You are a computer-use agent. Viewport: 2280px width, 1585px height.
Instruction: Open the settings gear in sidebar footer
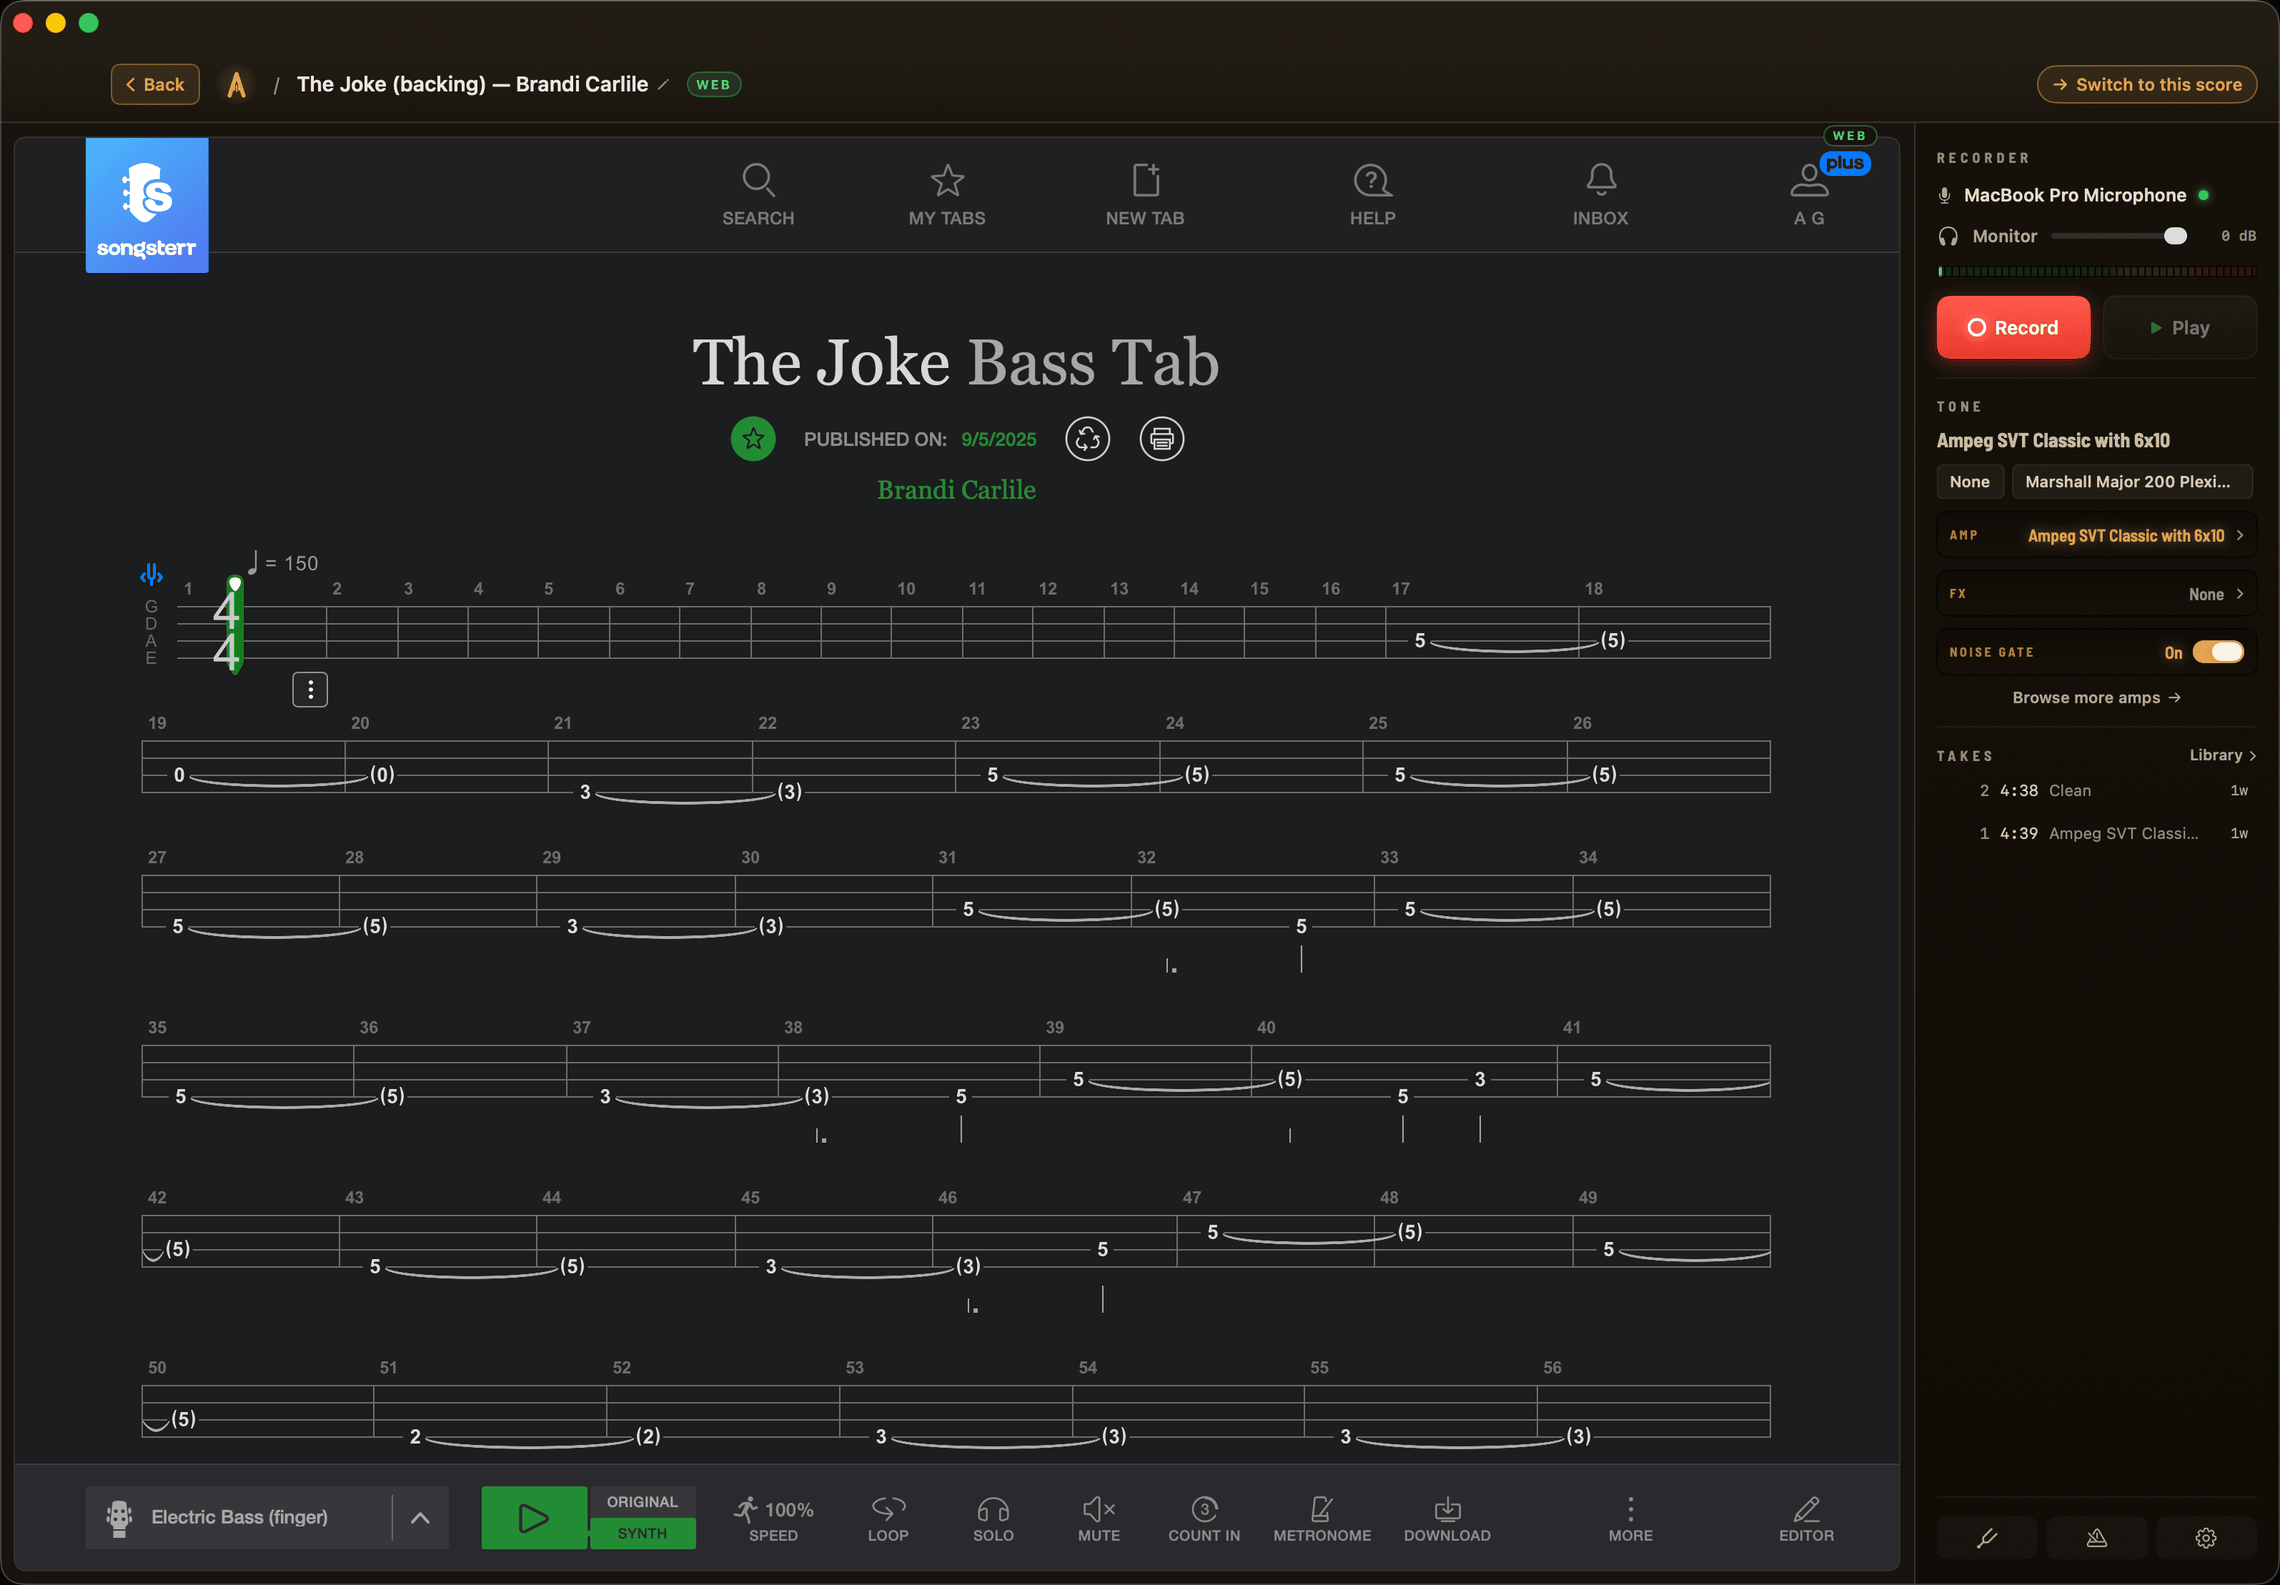[2206, 1538]
